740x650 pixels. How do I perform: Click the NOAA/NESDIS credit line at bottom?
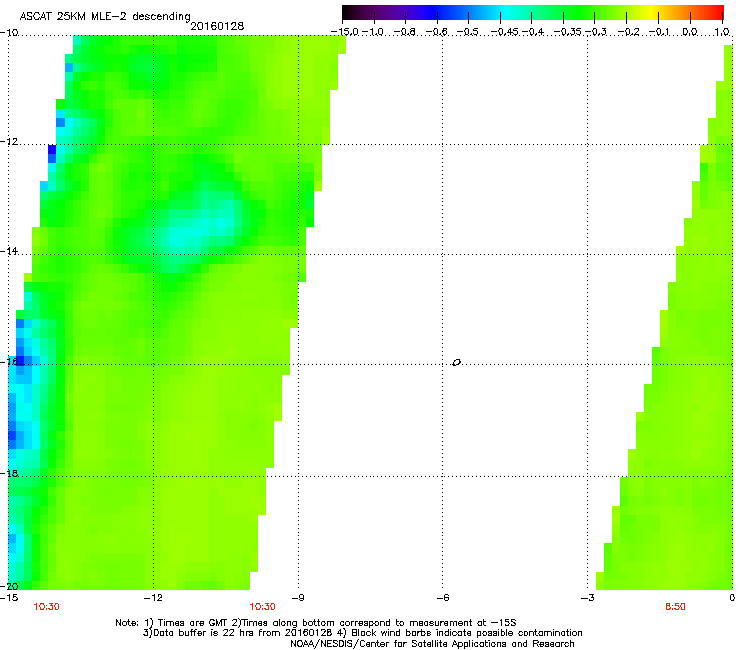pyautogui.click(x=432, y=644)
